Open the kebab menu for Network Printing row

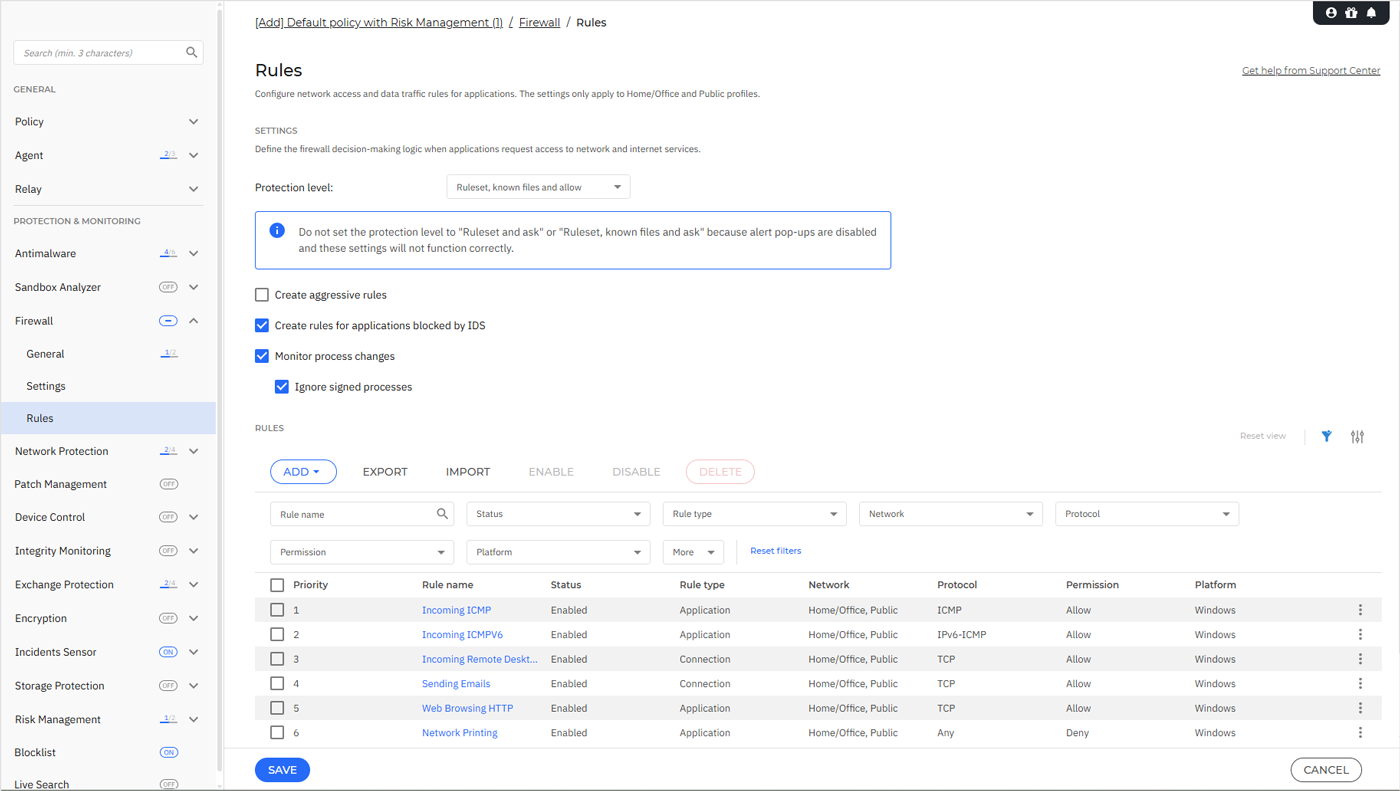(x=1360, y=733)
